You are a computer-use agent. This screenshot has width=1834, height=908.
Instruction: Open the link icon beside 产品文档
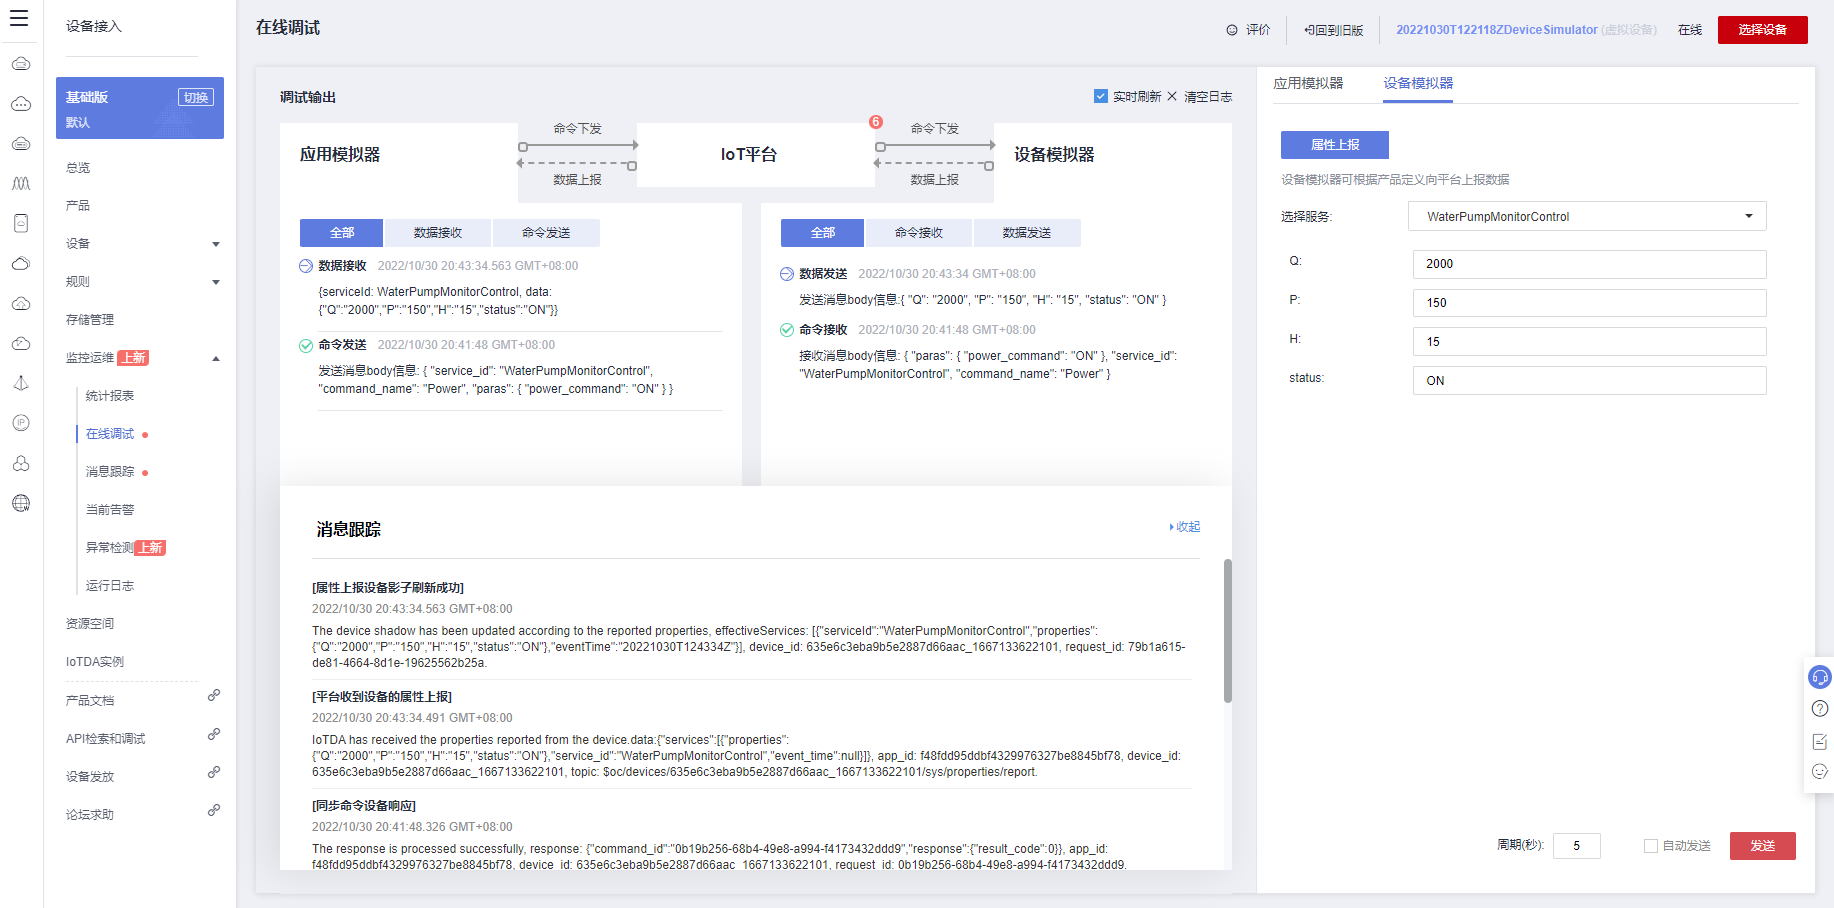pos(214,695)
